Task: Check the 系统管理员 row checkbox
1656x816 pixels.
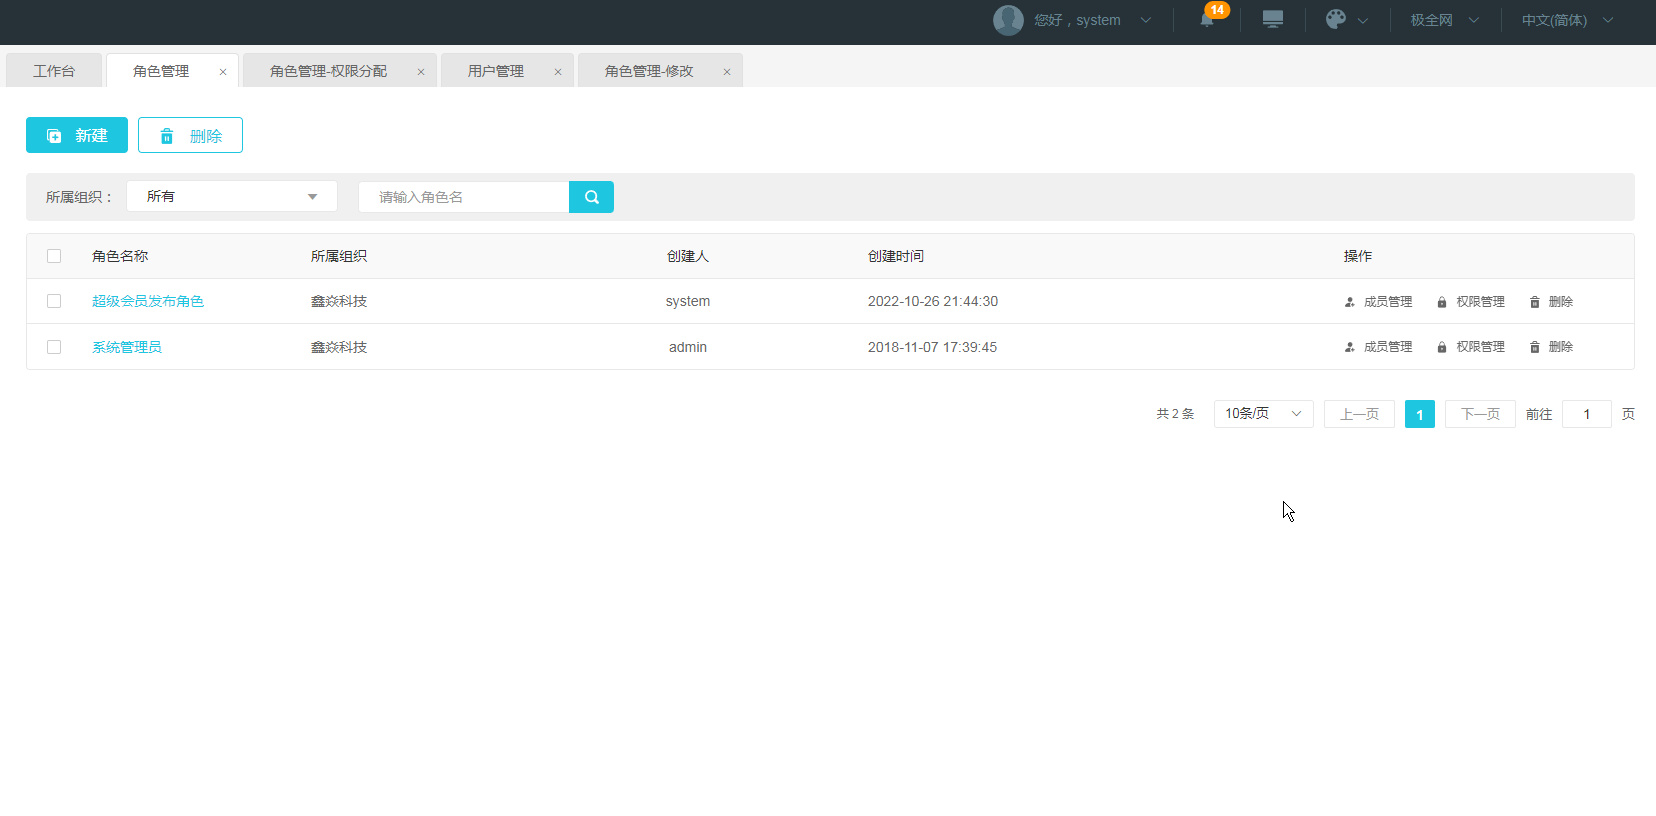Action: coord(54,347)
